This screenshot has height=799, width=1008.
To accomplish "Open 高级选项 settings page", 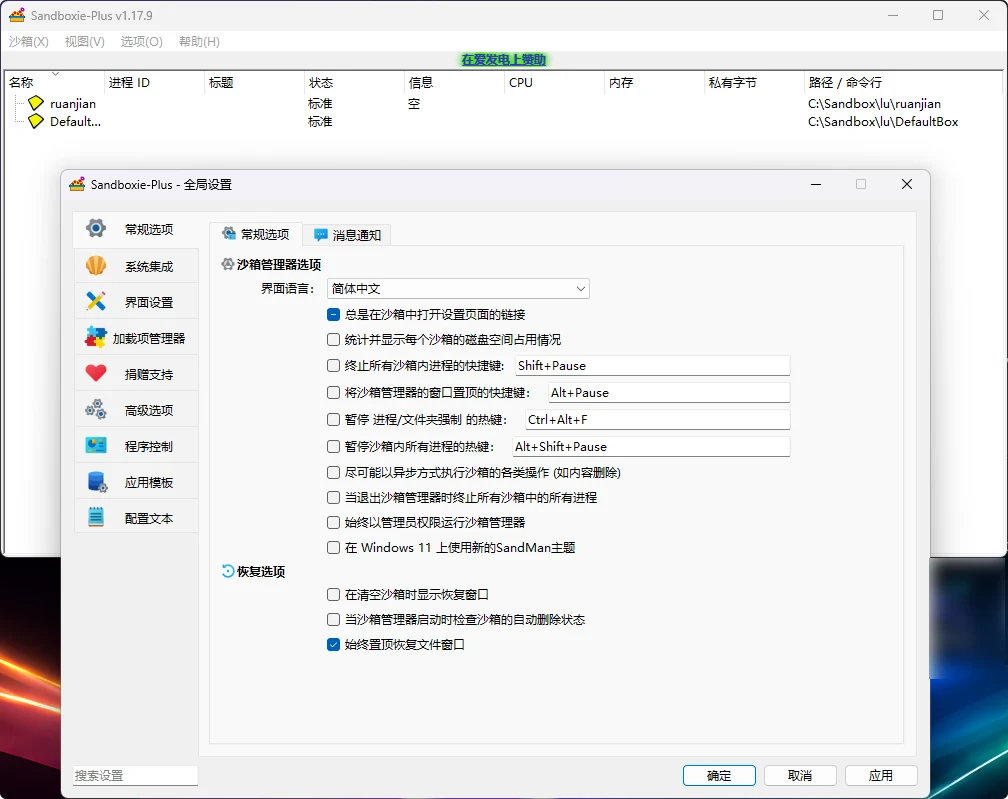I will [136, 409].
